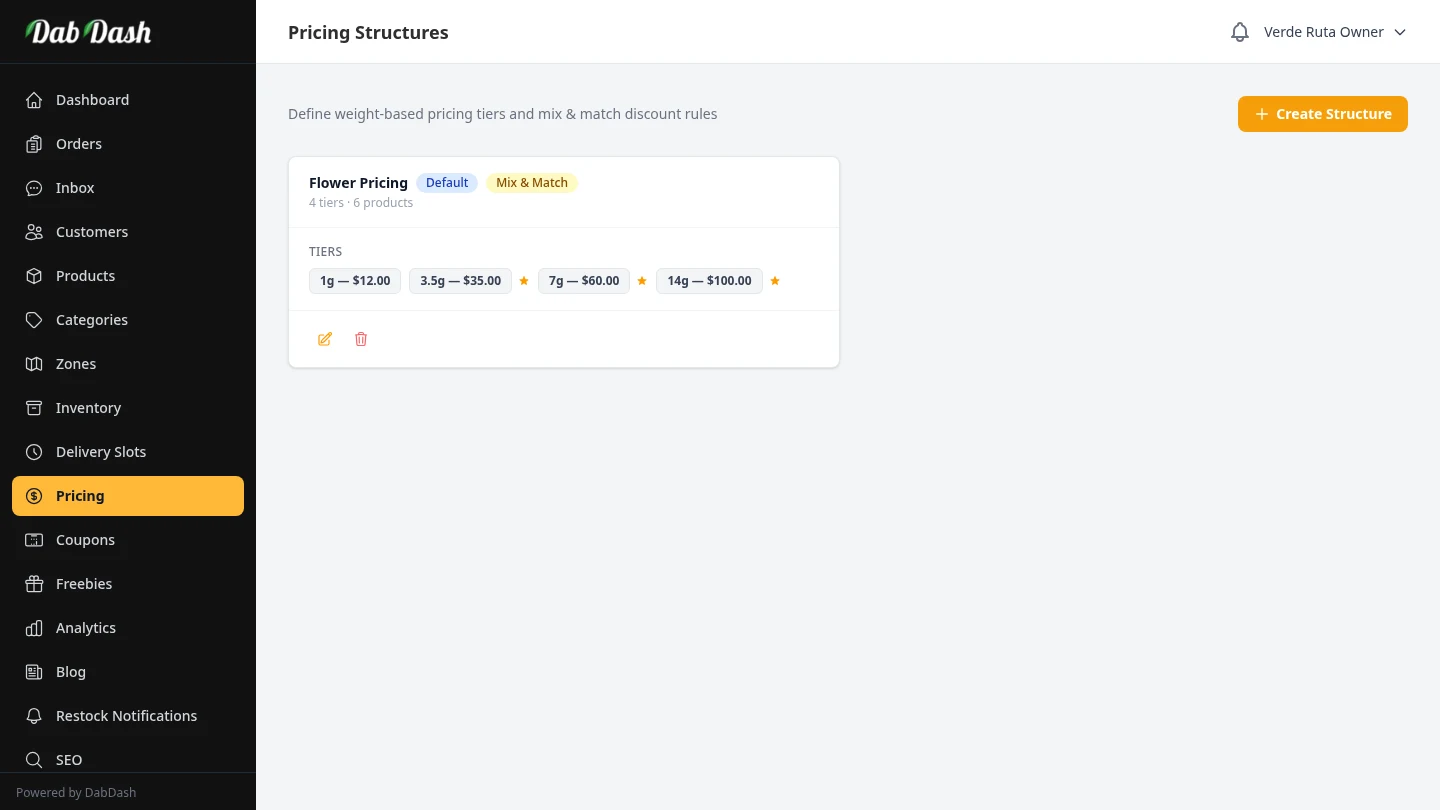Click the Dashboard home icon
The height and width of the screenshot is (810, 1440).
pyautogui.click(x=34, y=100)
